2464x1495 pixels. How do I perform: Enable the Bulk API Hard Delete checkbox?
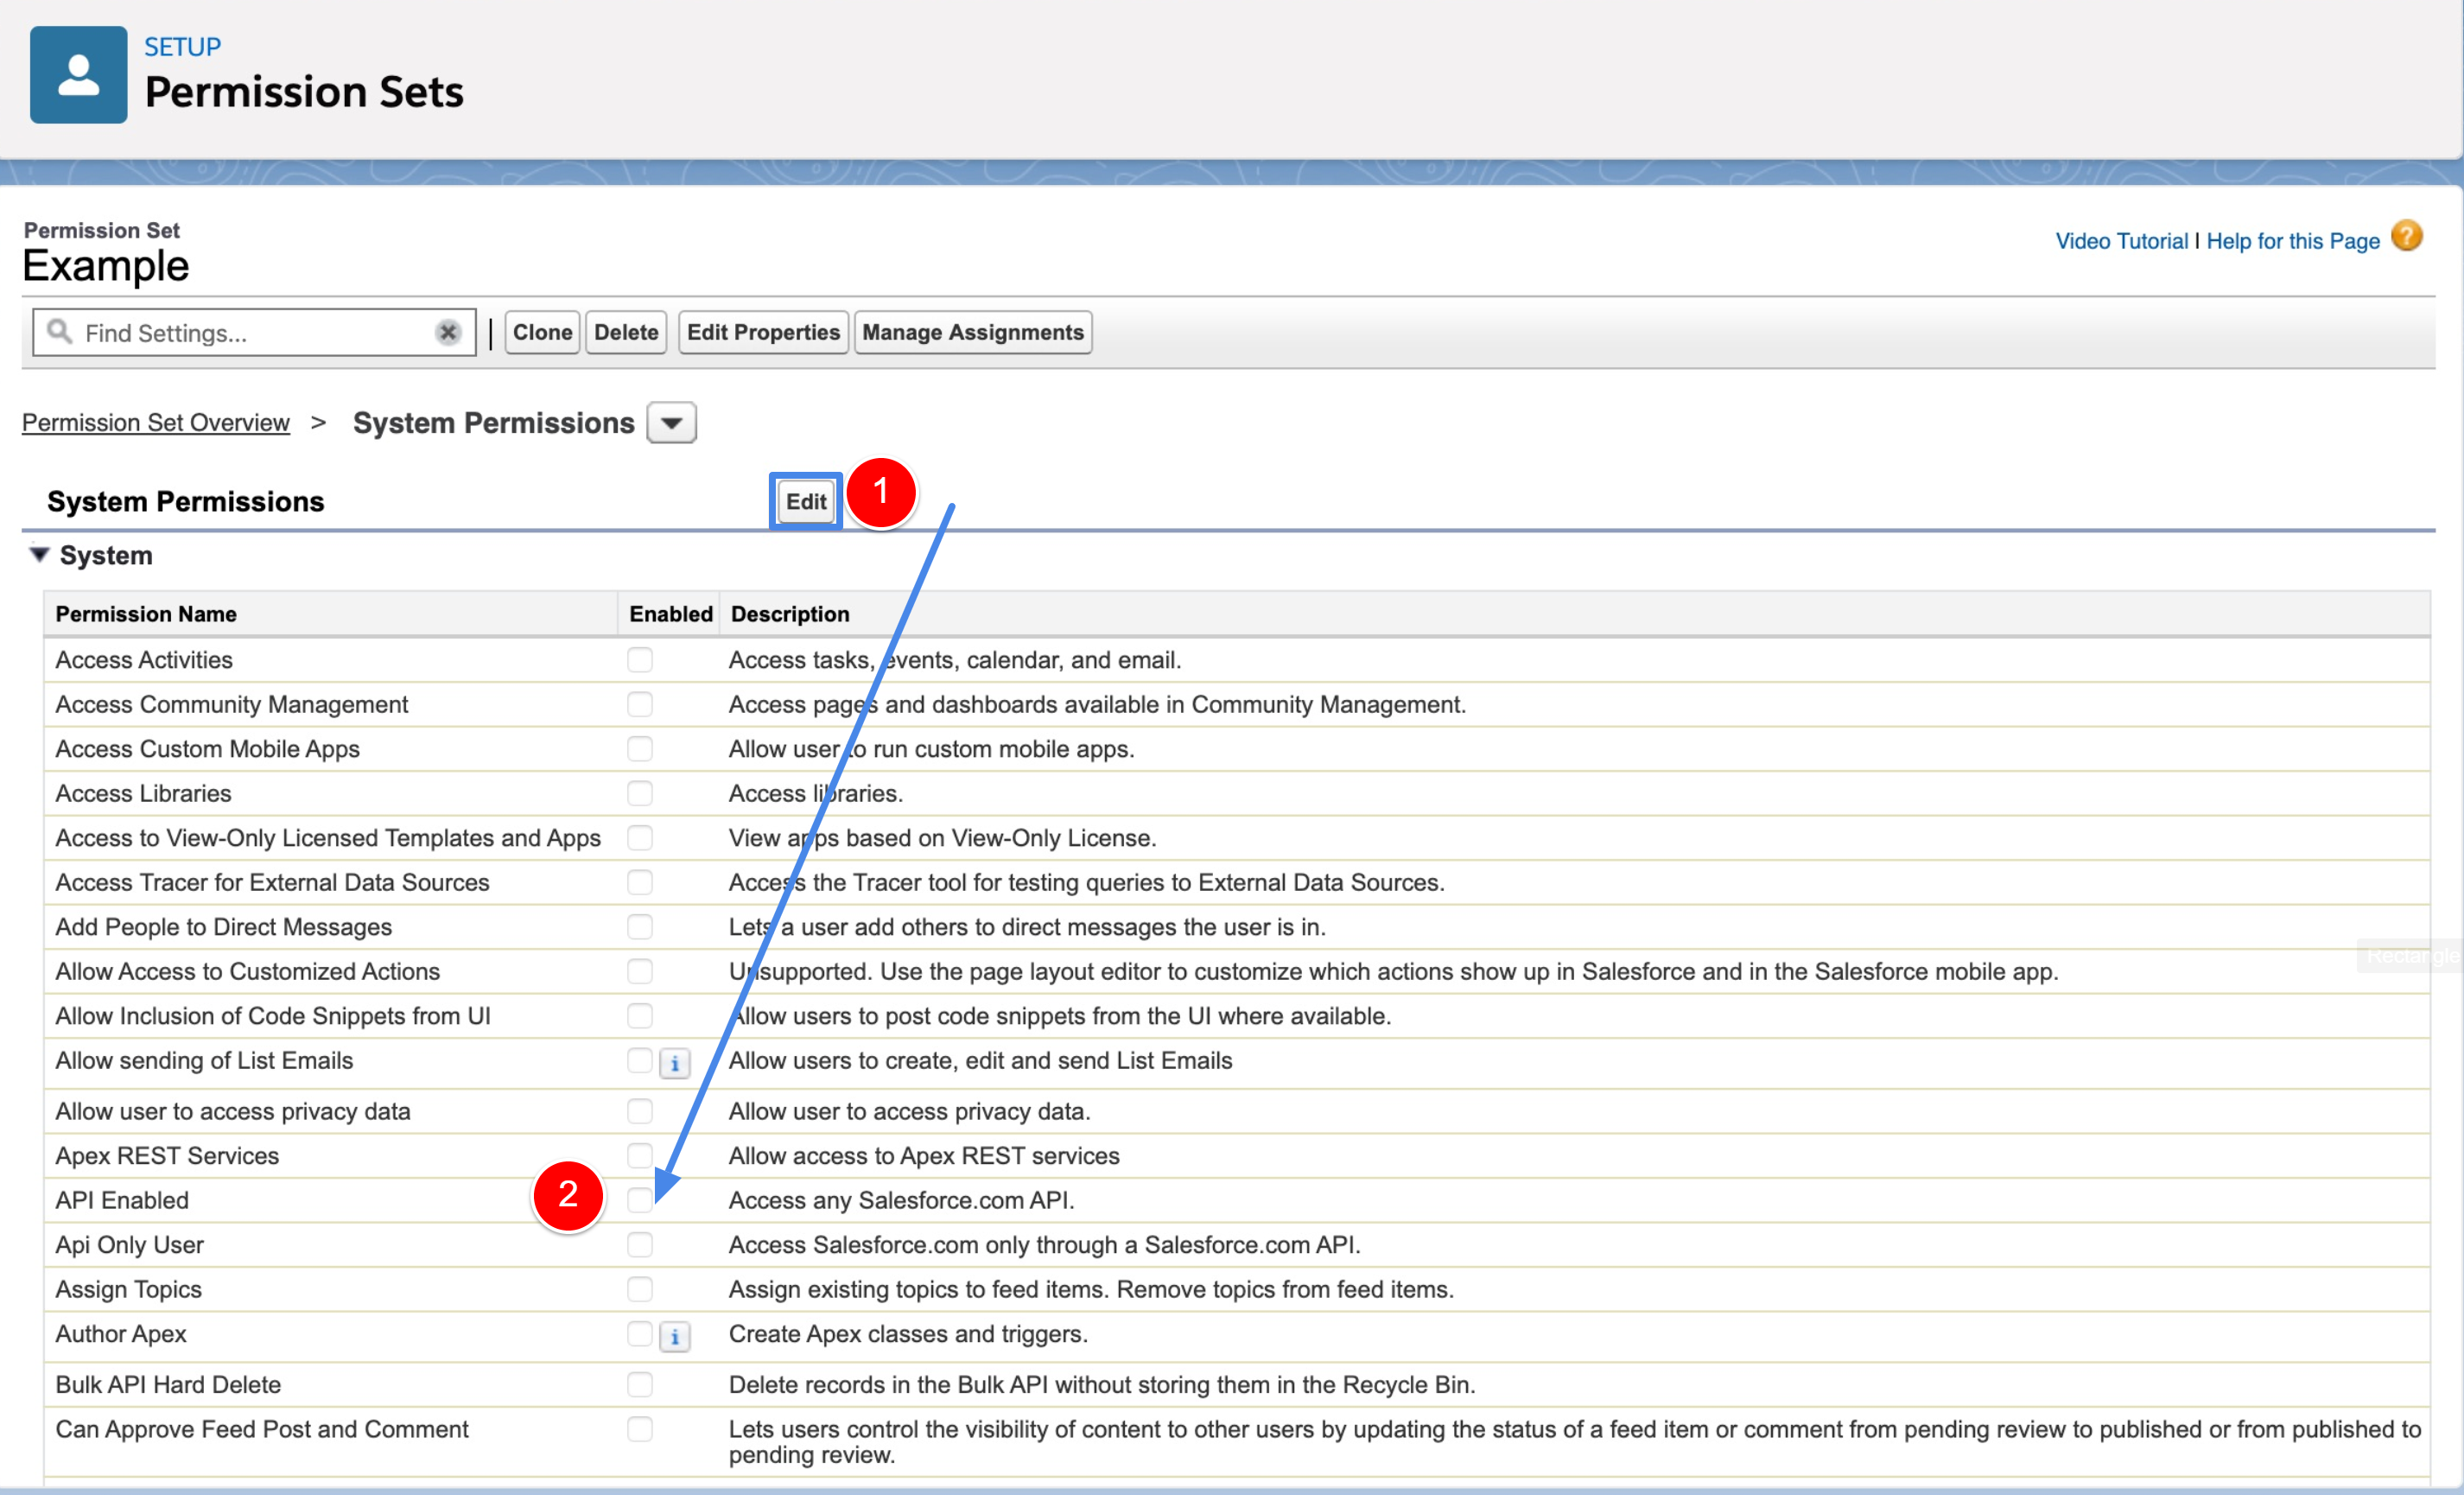point(640,1384)
